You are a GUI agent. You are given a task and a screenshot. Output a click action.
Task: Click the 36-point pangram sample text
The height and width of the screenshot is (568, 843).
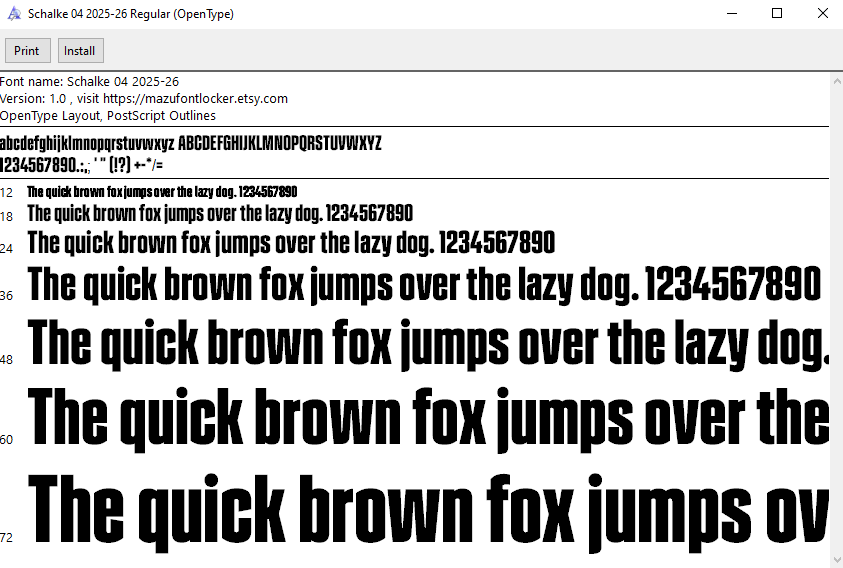(425, 286)
